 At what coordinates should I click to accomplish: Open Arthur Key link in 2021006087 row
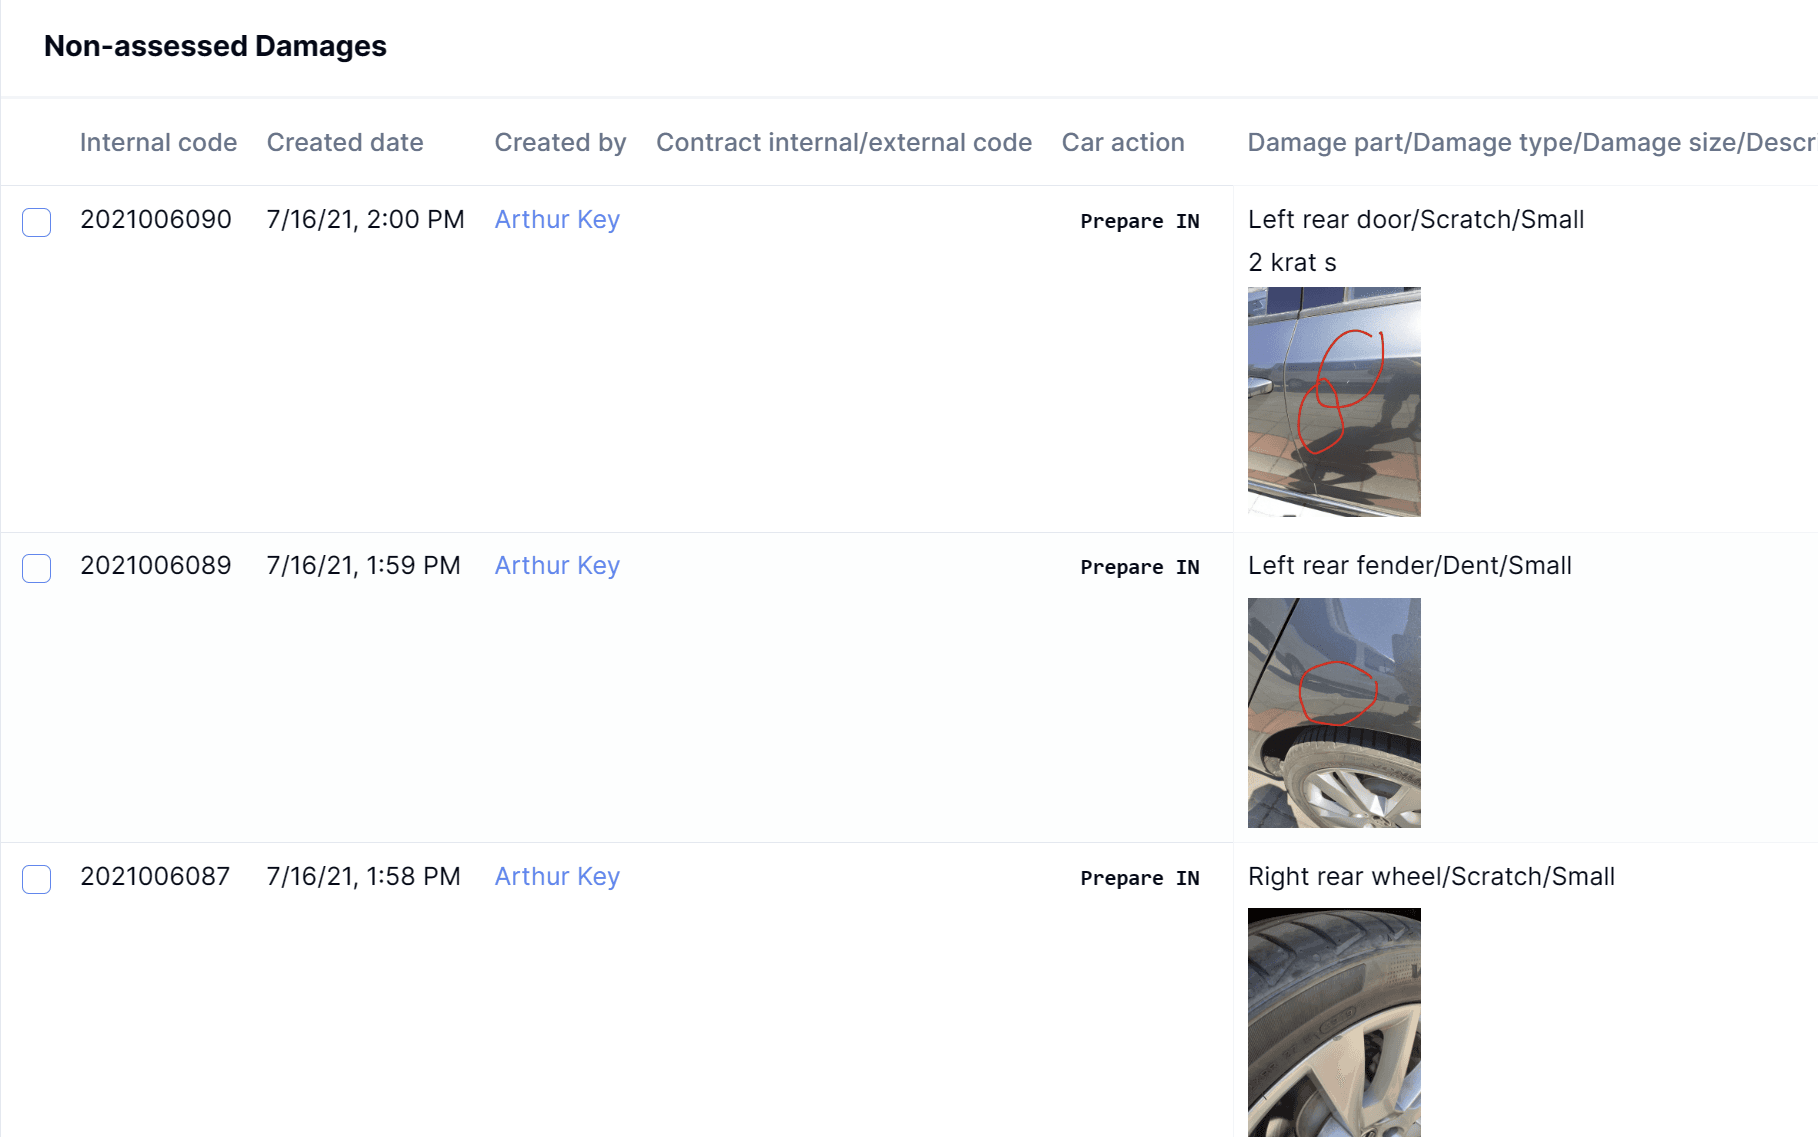pos(557,877)
